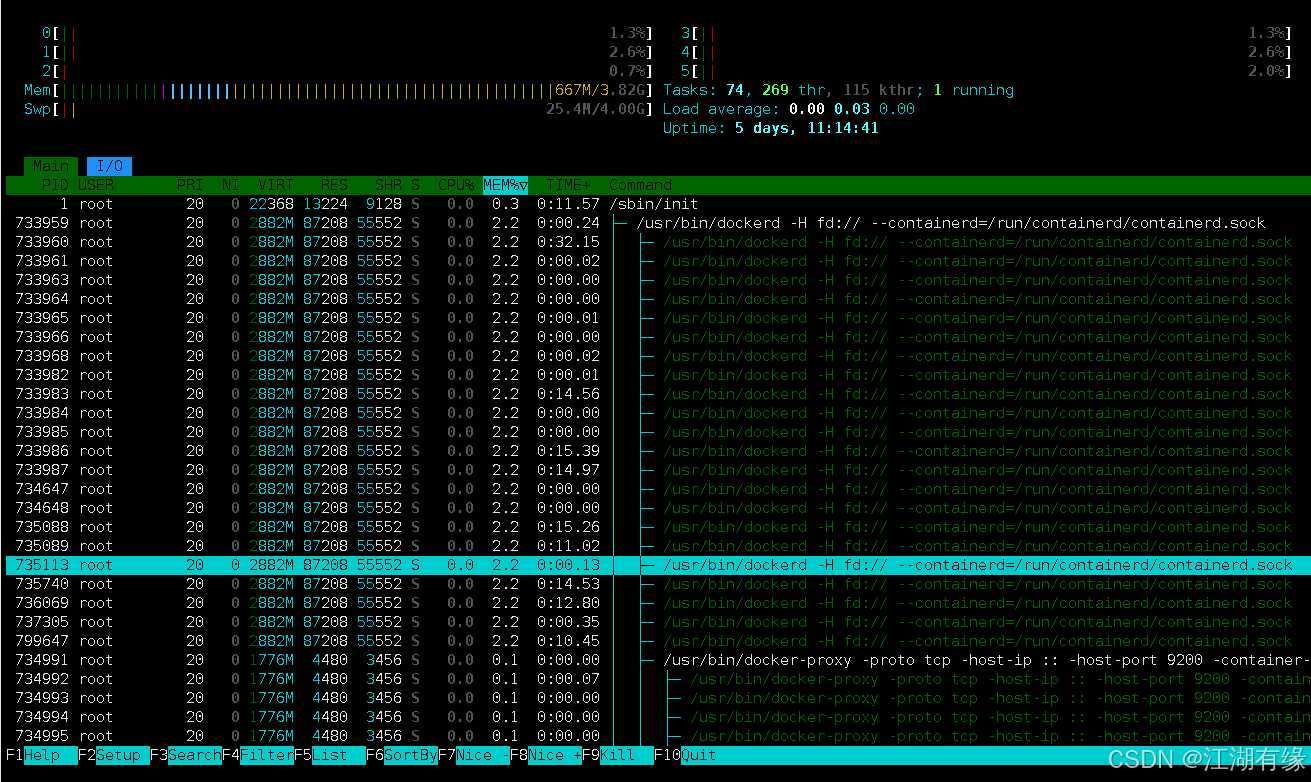
Task: Toggle the MEM% column sort direction
Action: click(x=505, y=185)
